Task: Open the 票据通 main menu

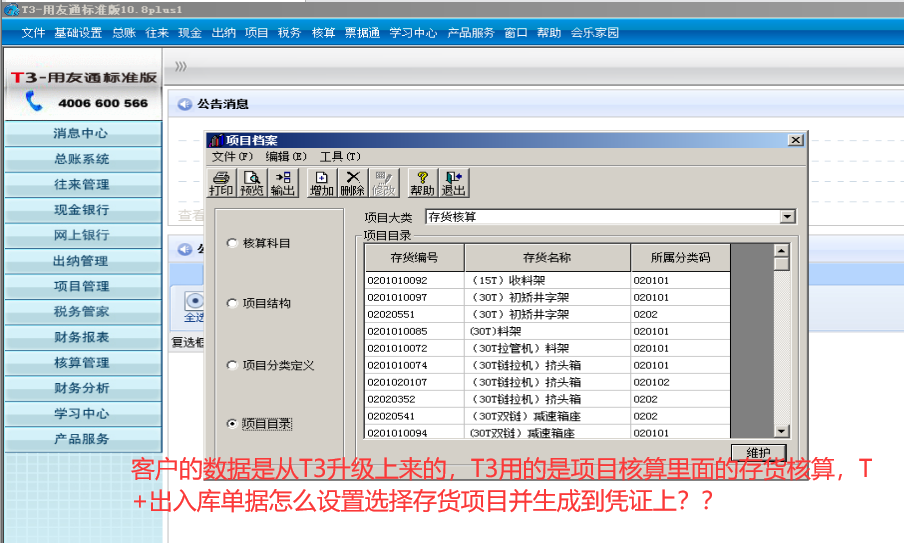Action: [x=362, y=33]
